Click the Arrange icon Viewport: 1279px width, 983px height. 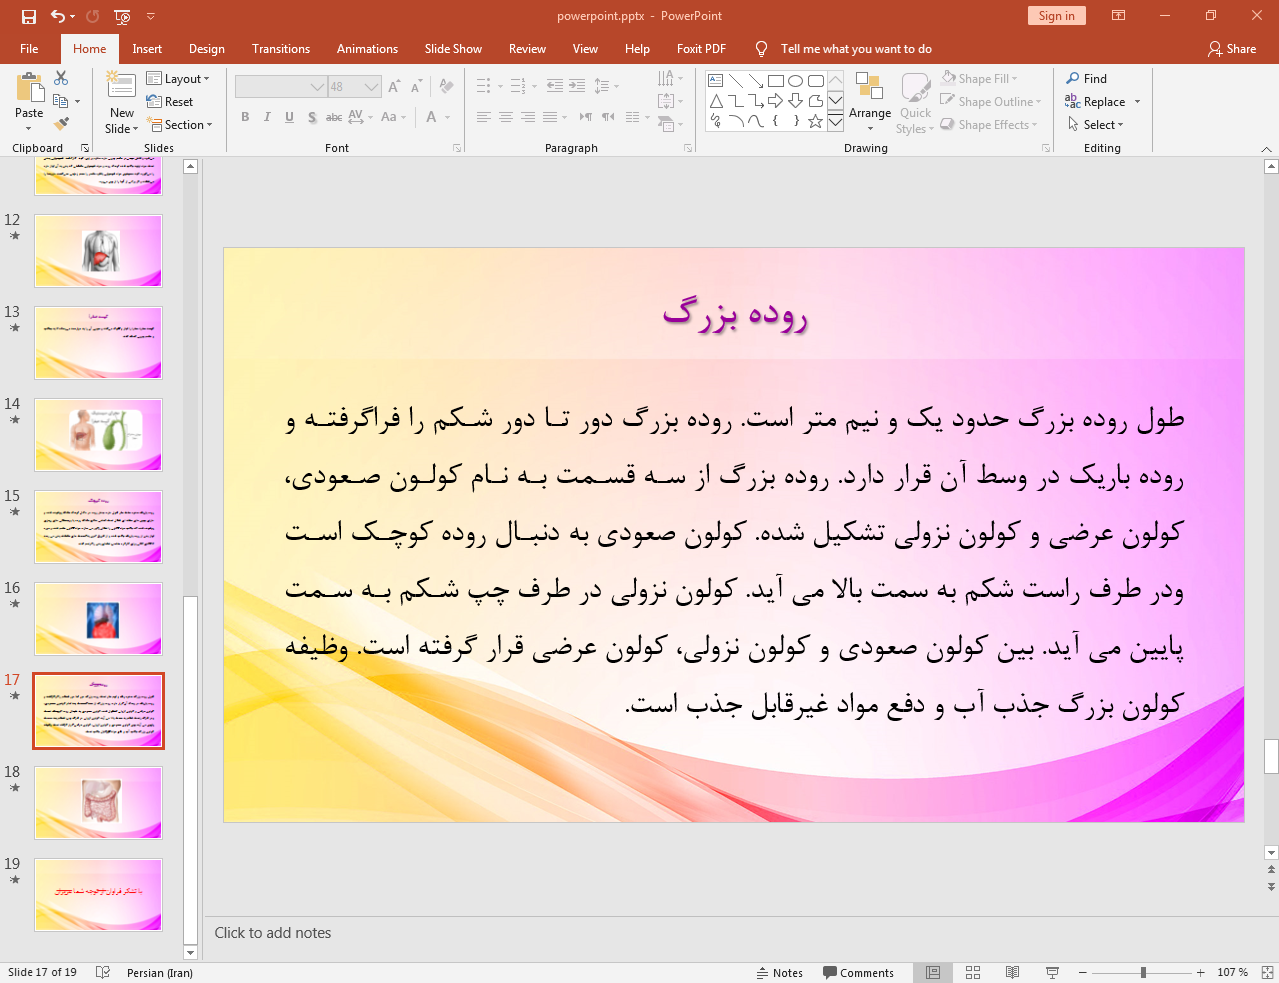click(869, 88)
